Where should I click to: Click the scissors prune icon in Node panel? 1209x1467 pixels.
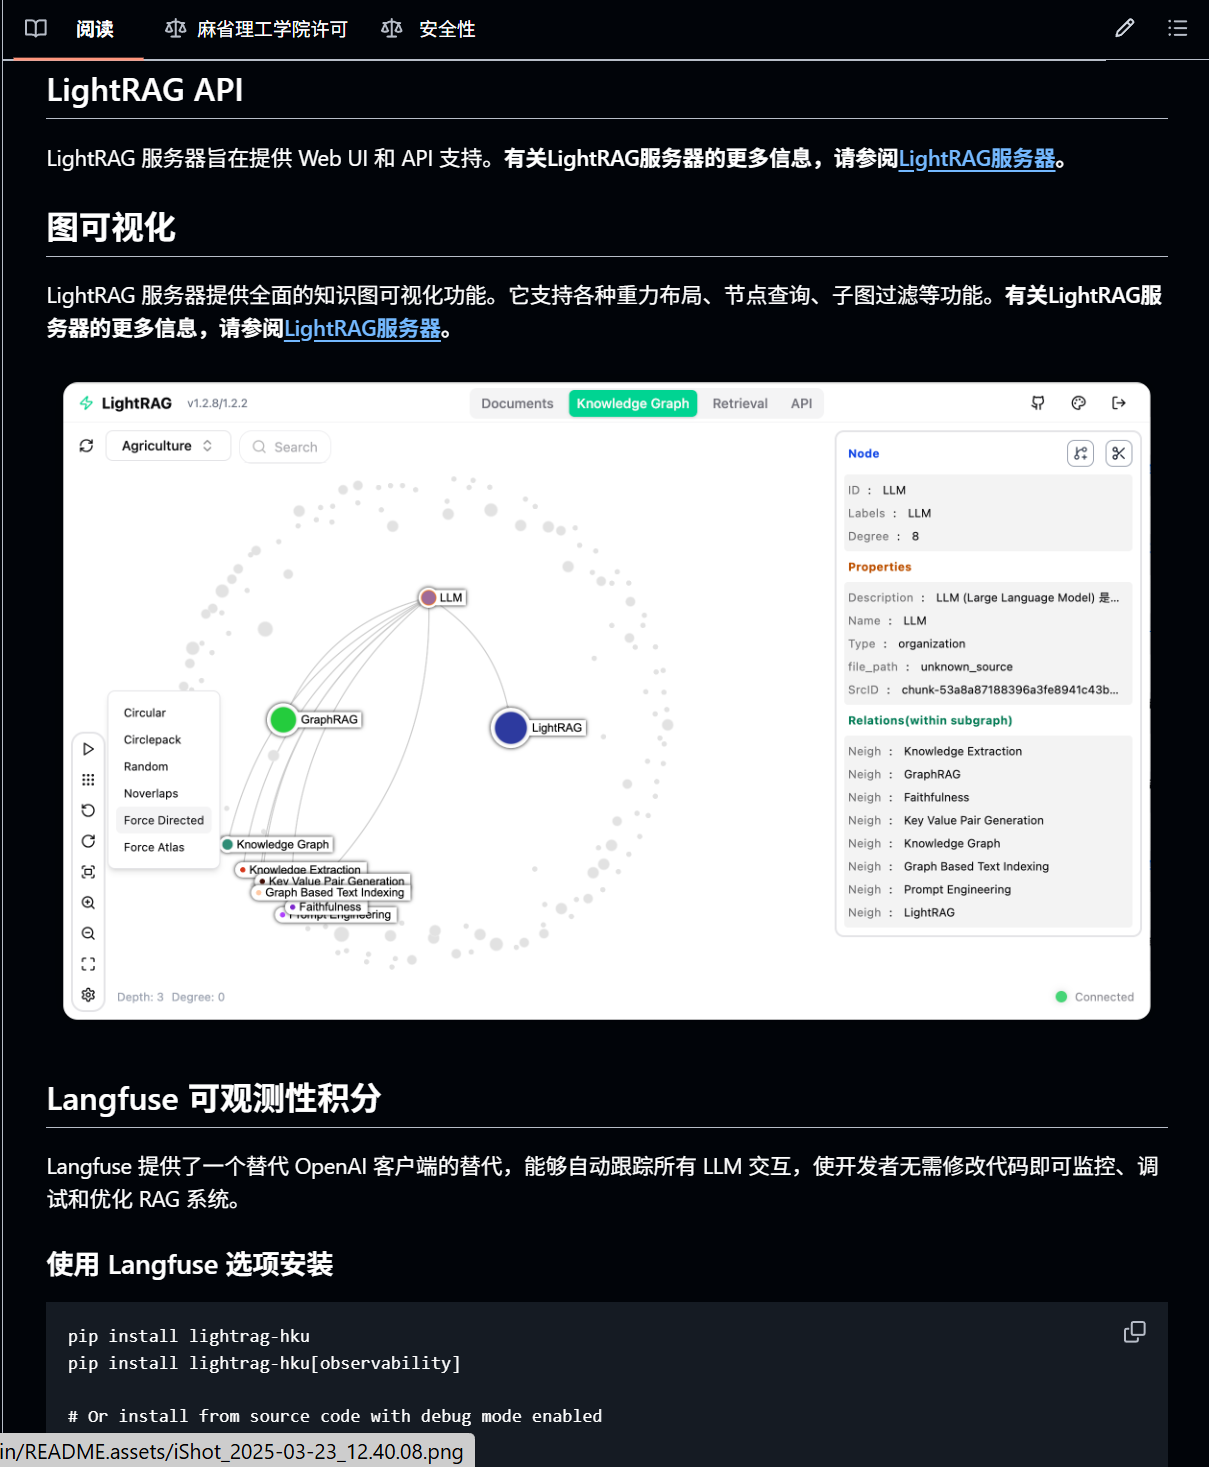coord(1119,454)
